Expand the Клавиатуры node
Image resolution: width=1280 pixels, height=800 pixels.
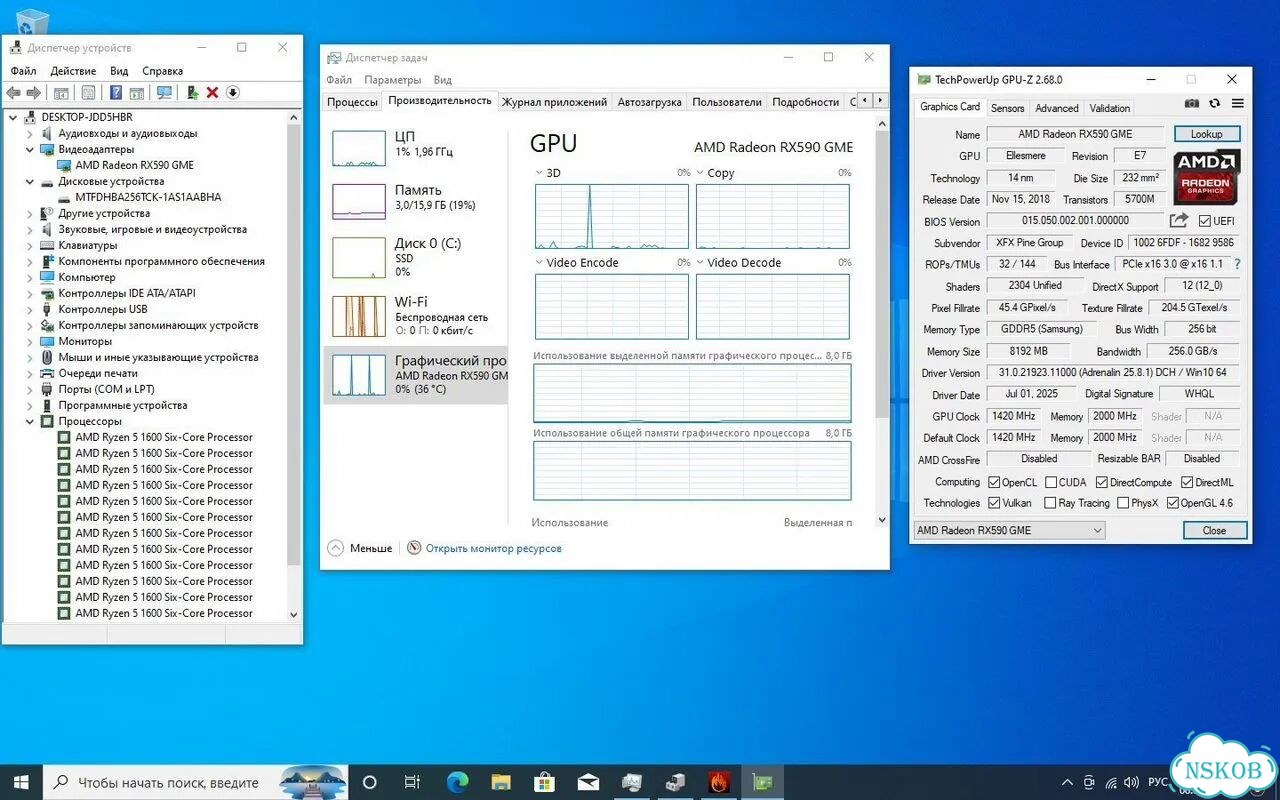tap(29, 245)
